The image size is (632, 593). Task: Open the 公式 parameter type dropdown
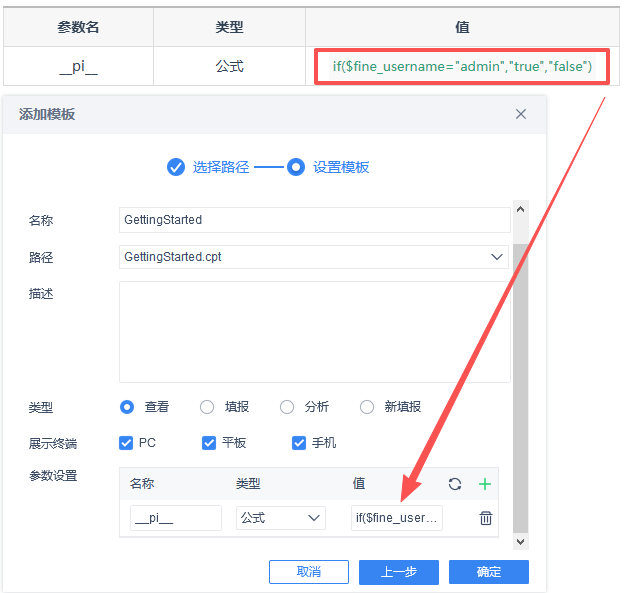coord(281,518)
